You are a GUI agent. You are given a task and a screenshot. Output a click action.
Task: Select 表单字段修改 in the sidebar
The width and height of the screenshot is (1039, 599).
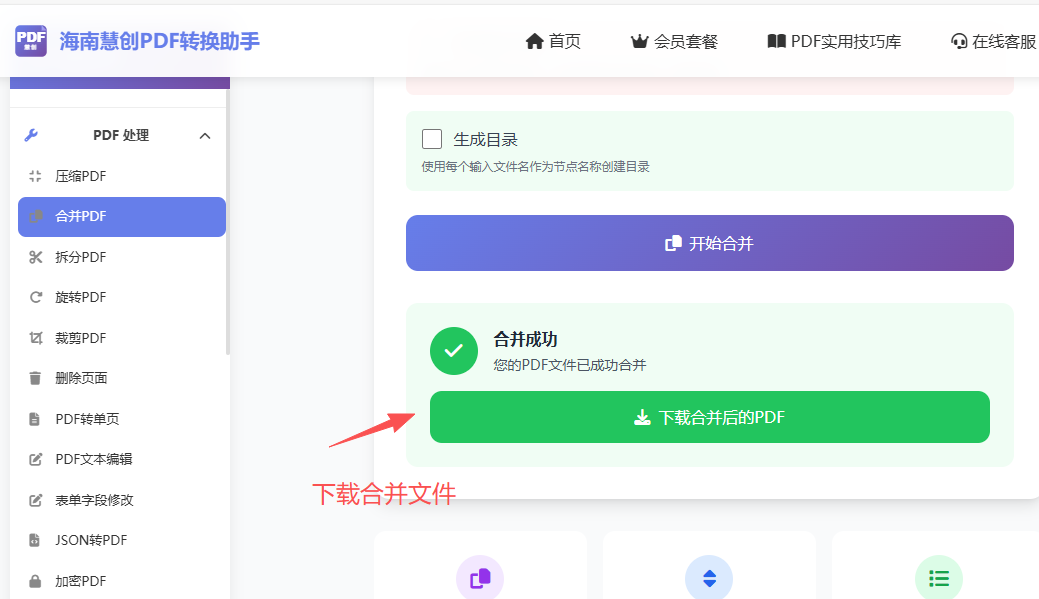click(122, 500)
